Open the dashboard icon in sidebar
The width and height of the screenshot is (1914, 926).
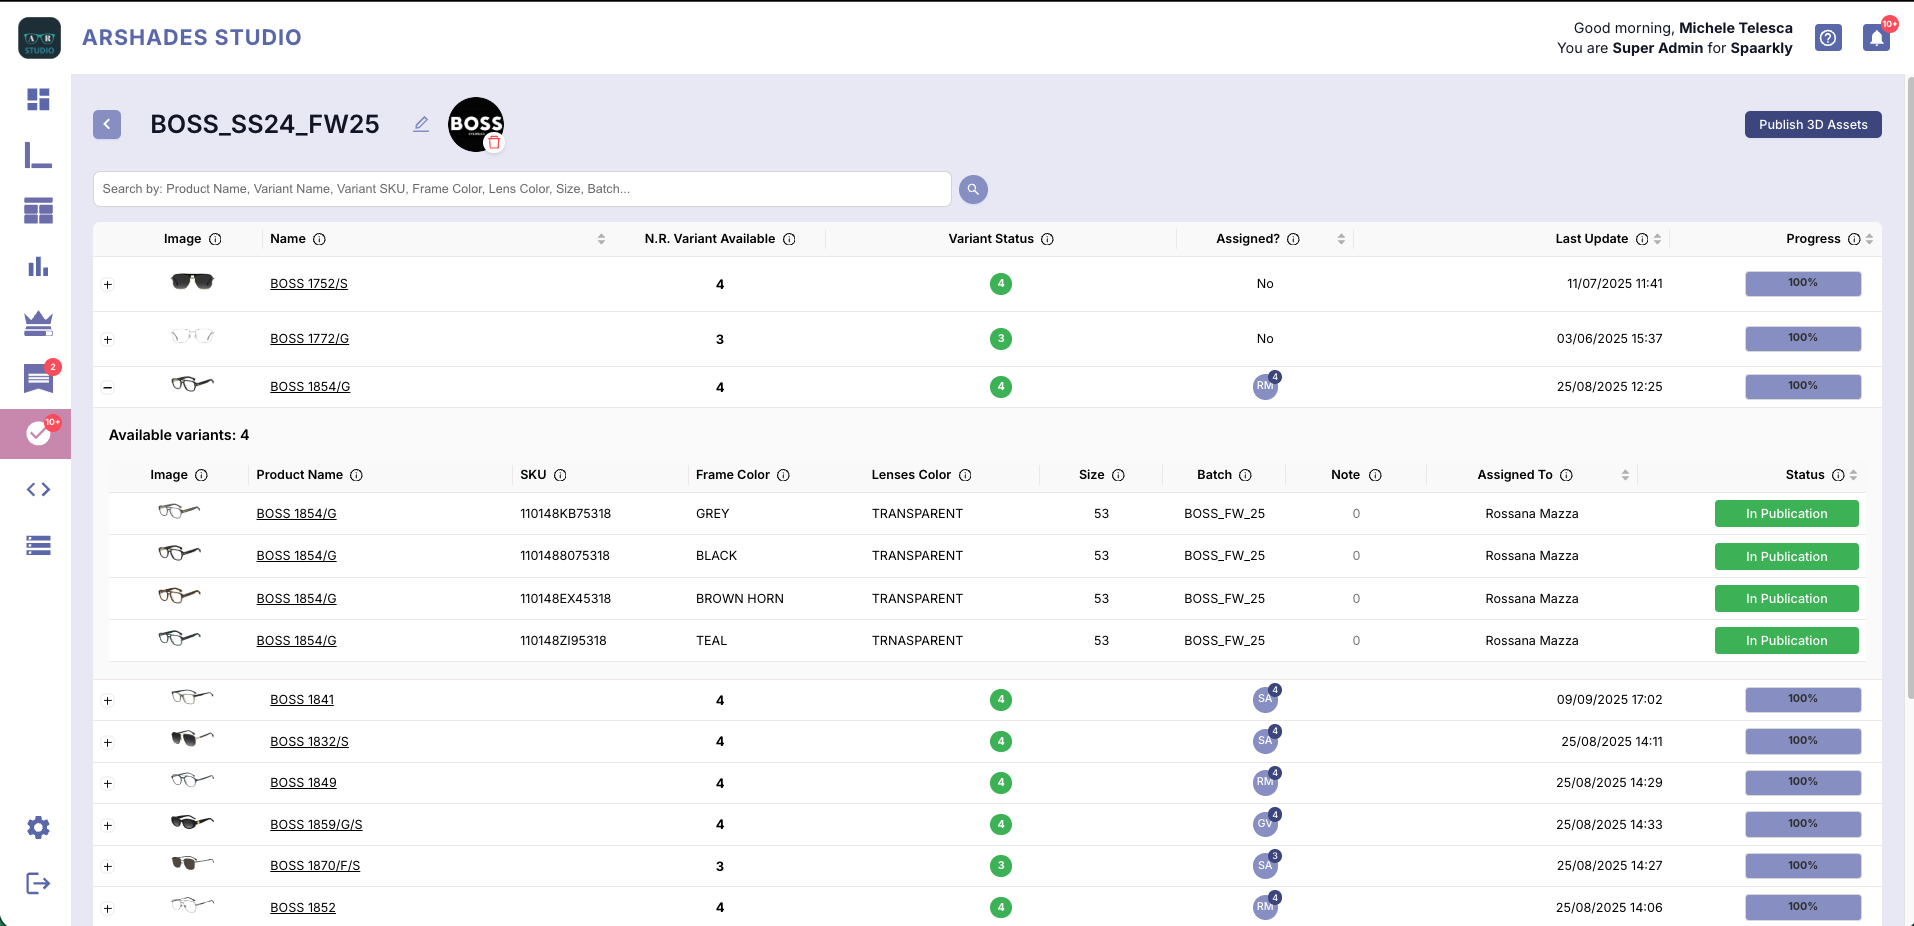(38, 99)
